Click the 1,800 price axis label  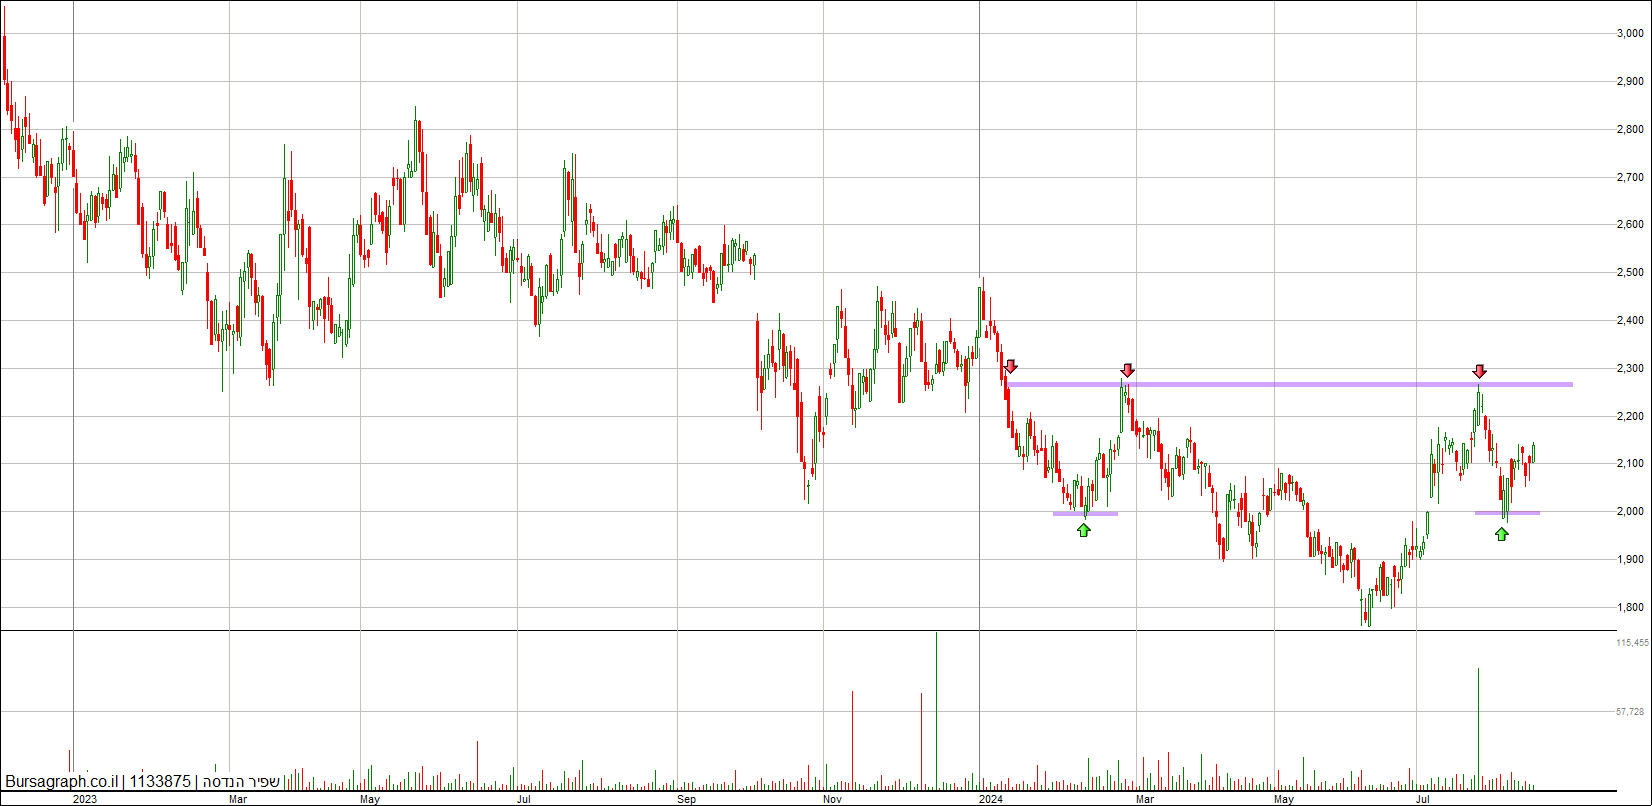[1630, 607]
